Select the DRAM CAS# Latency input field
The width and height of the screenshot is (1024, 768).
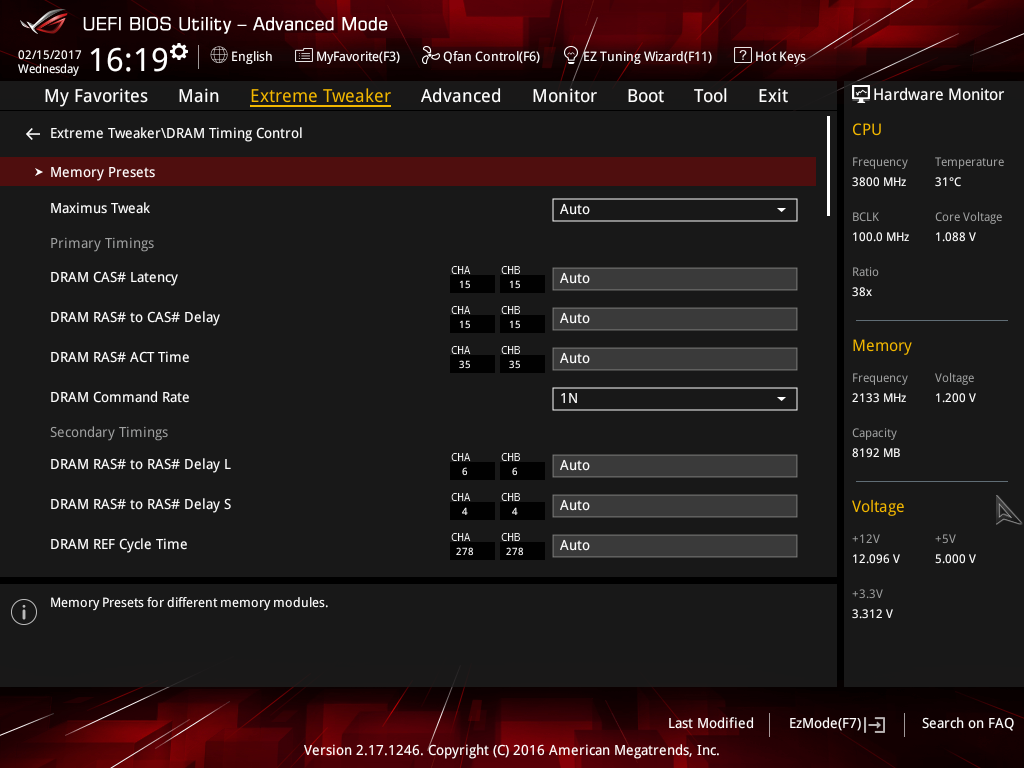point(674,279)
